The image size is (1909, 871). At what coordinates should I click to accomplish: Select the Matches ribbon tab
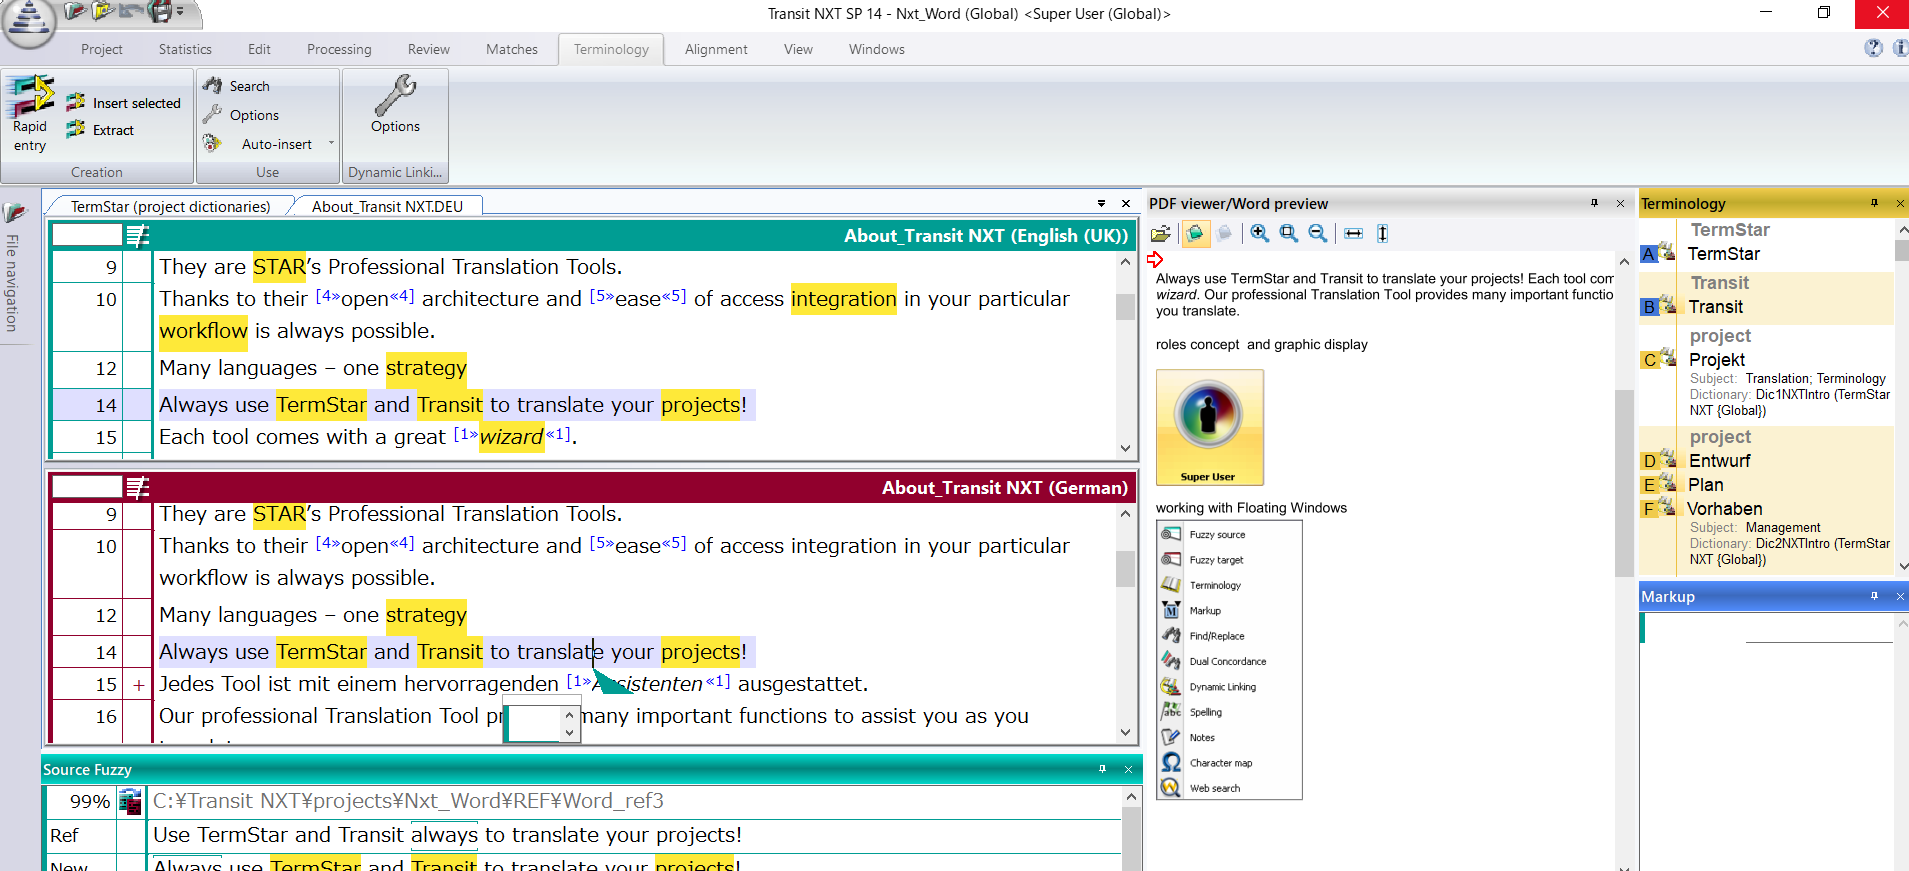[512, 49]
